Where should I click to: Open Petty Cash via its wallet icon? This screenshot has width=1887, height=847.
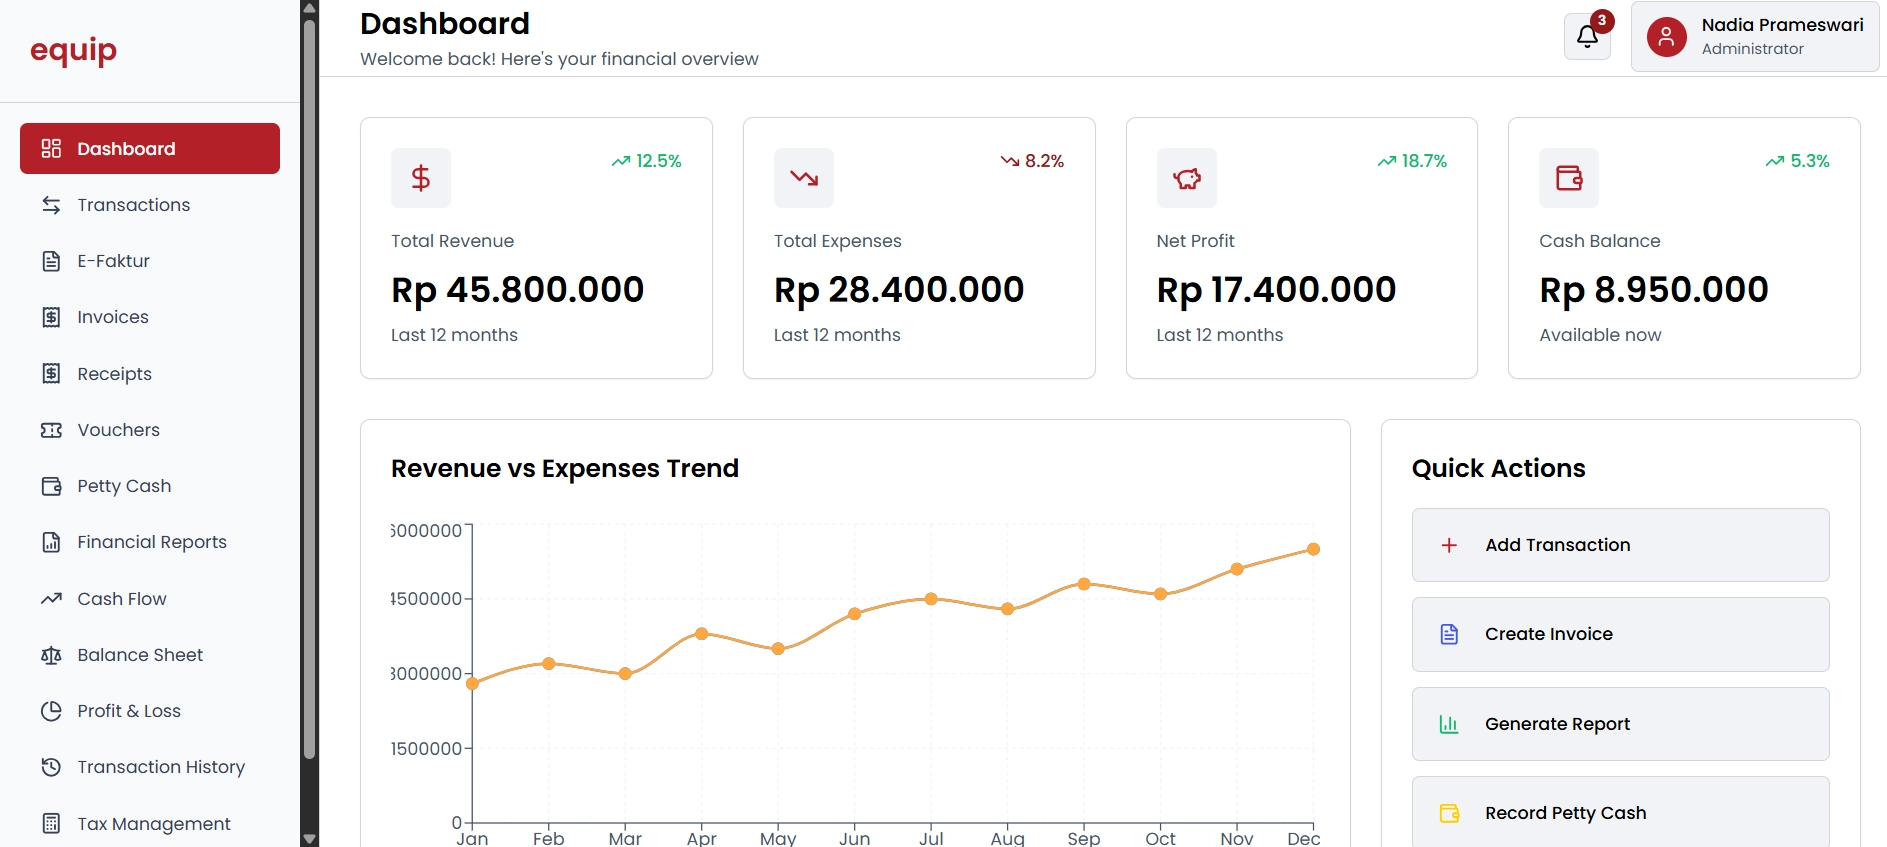pos(51,485)
